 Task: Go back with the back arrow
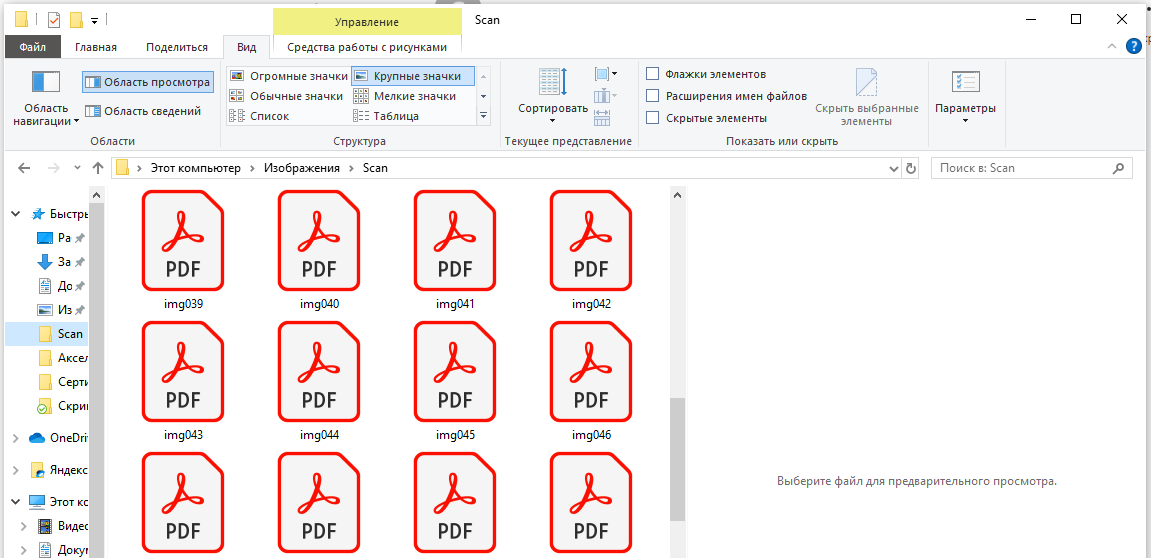(24, 168)
